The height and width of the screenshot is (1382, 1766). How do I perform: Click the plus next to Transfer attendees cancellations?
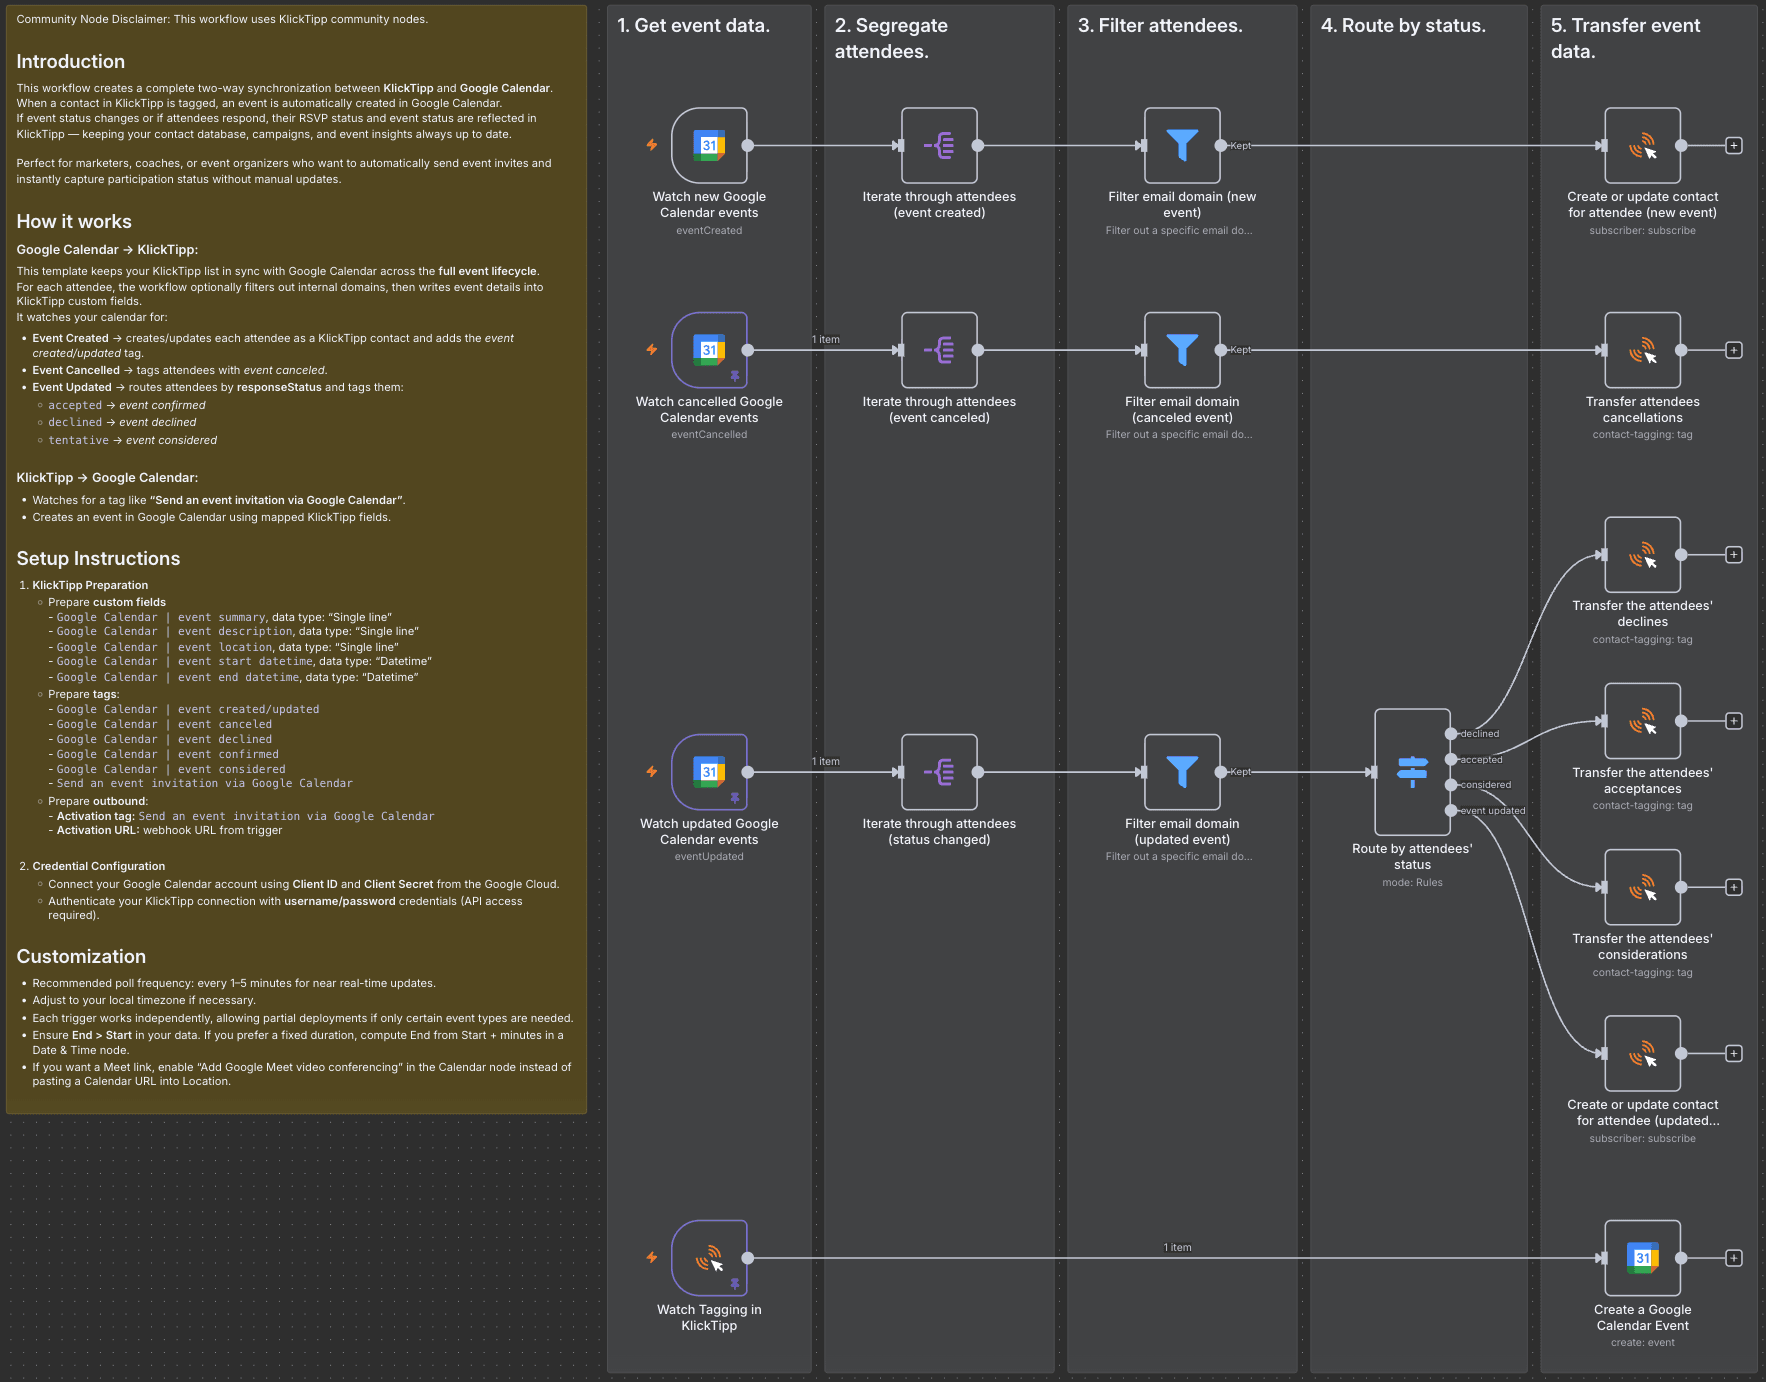1734,351
